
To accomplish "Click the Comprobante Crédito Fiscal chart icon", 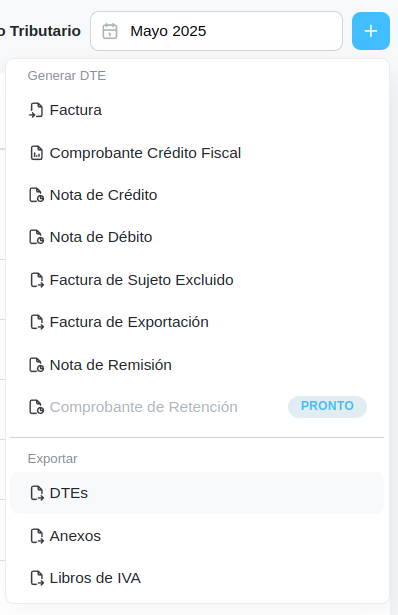I will coord(36,153).
